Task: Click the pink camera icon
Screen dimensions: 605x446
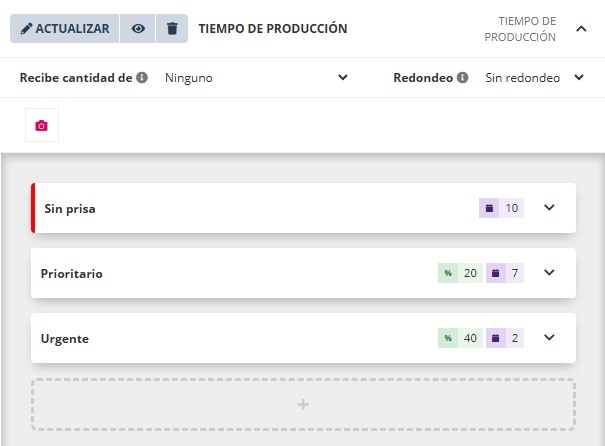Action: tap(41, 126)
